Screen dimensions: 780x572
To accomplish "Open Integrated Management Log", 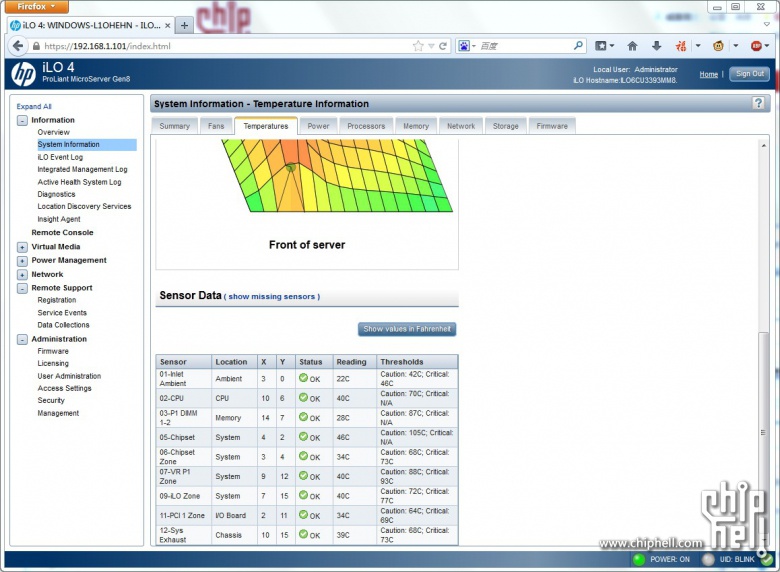I will click(83, 170).
